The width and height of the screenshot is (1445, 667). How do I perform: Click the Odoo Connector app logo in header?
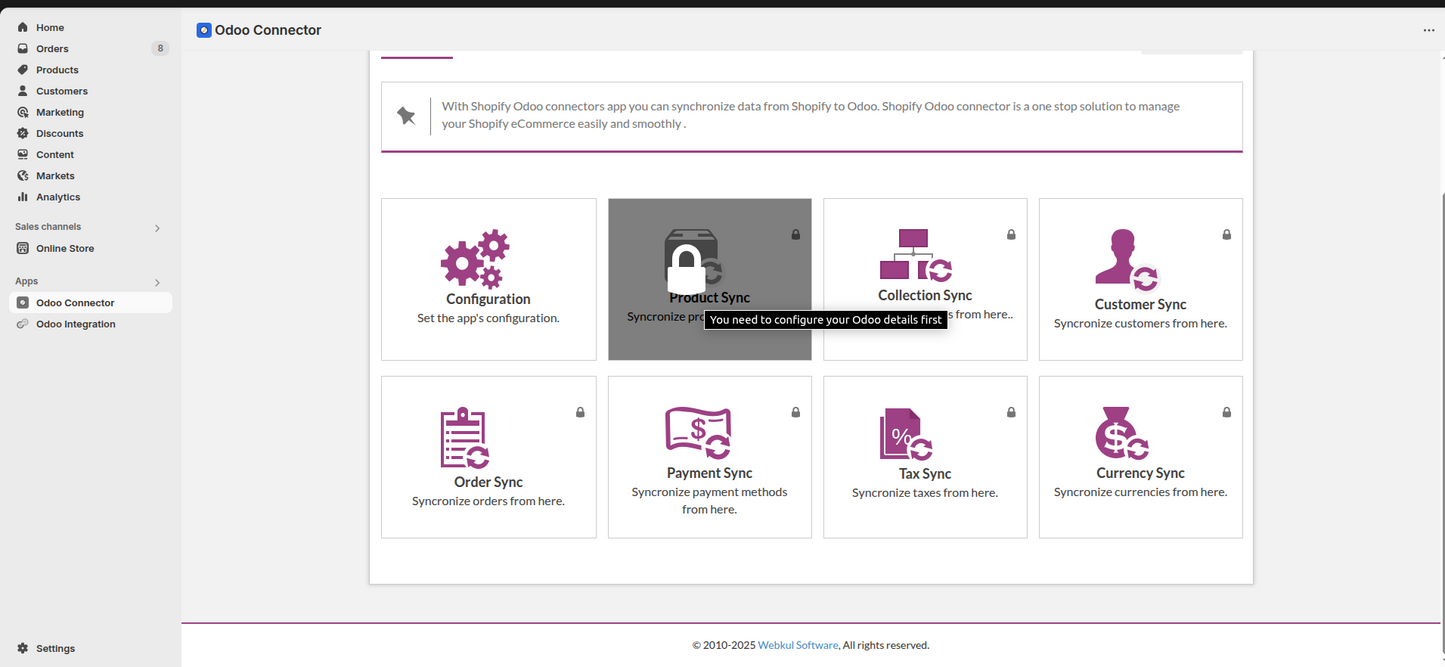204,30
